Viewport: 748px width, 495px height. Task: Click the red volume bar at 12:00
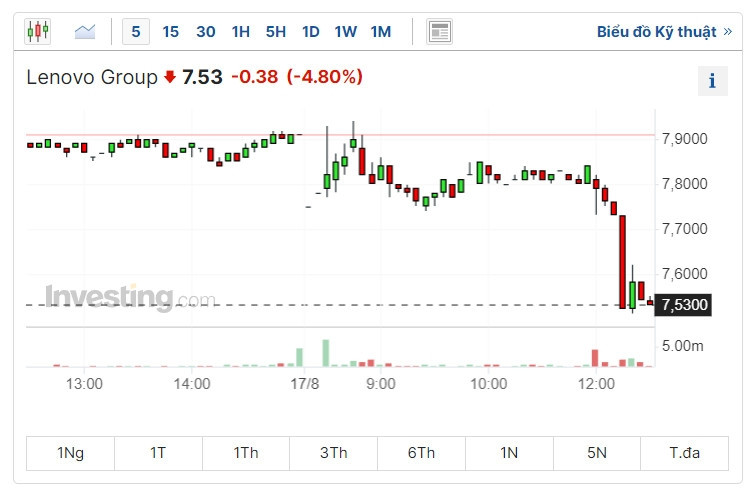595,358
